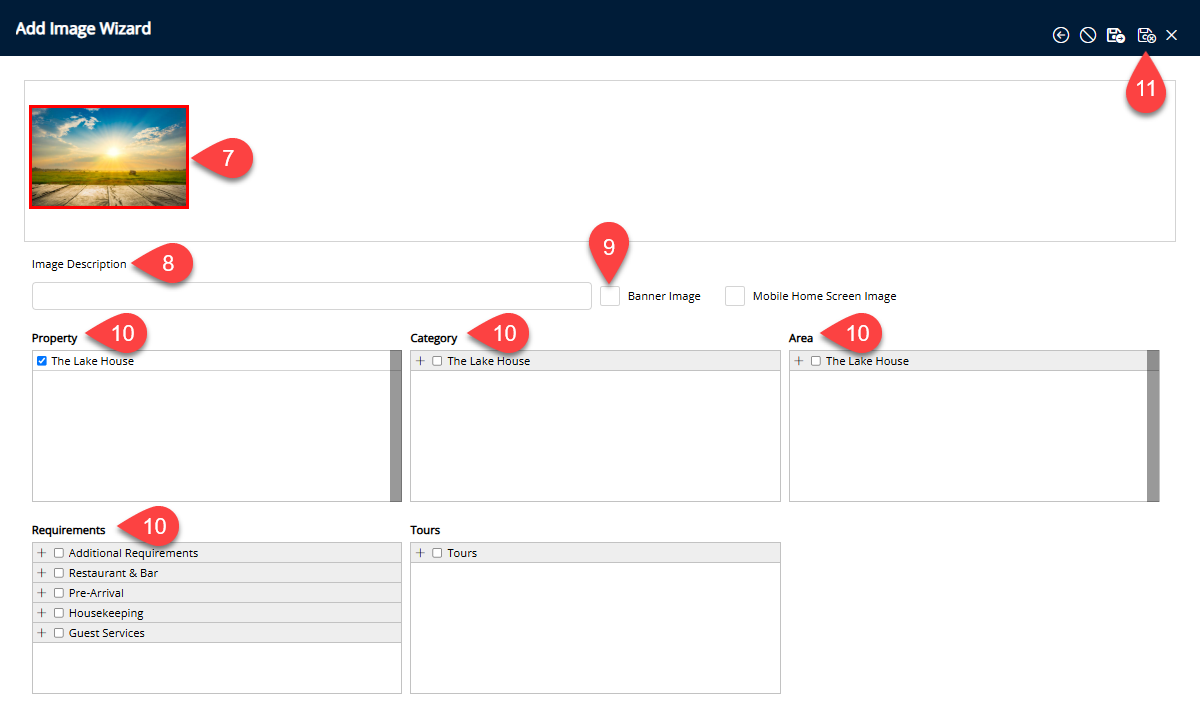
Task: Tick the Restaurant & Bar checkbox
Action: point(59,573)
